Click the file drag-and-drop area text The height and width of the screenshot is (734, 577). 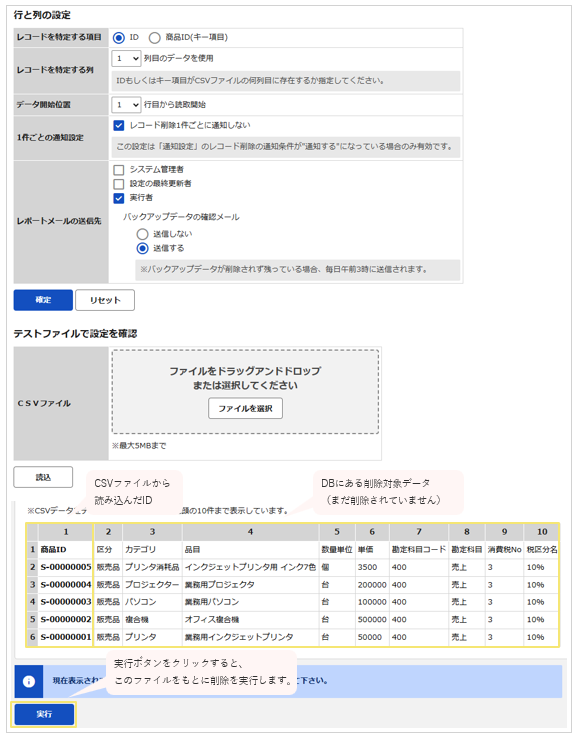click(245, 378)
